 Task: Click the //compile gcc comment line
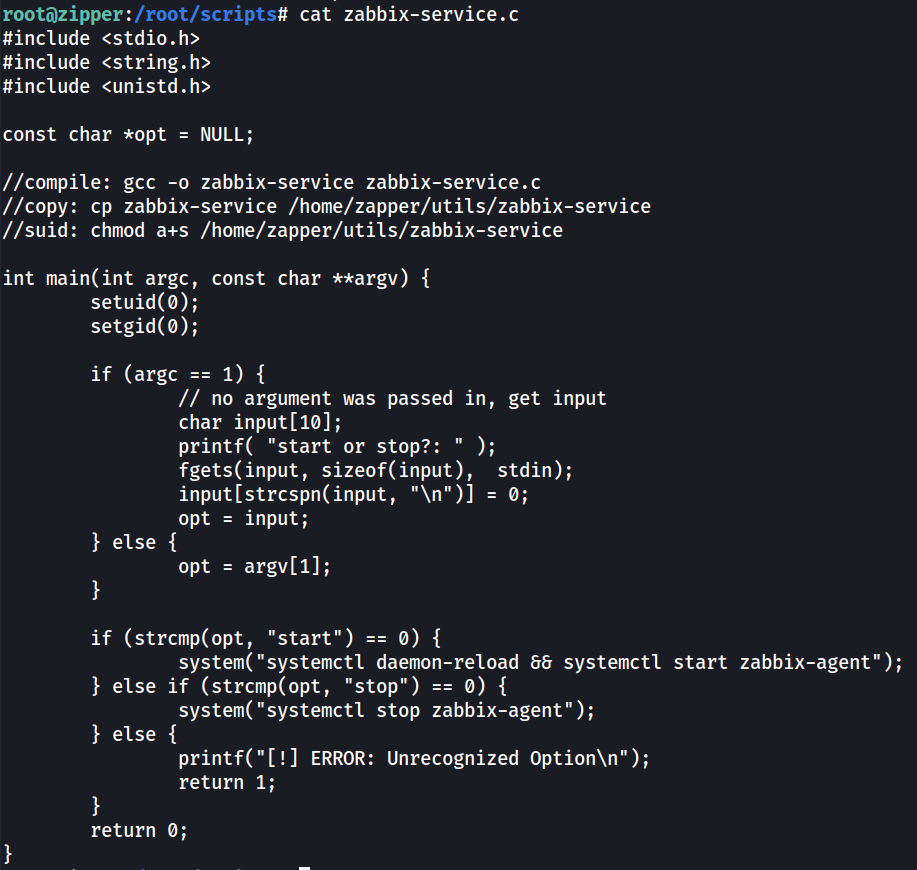point(271,182)
